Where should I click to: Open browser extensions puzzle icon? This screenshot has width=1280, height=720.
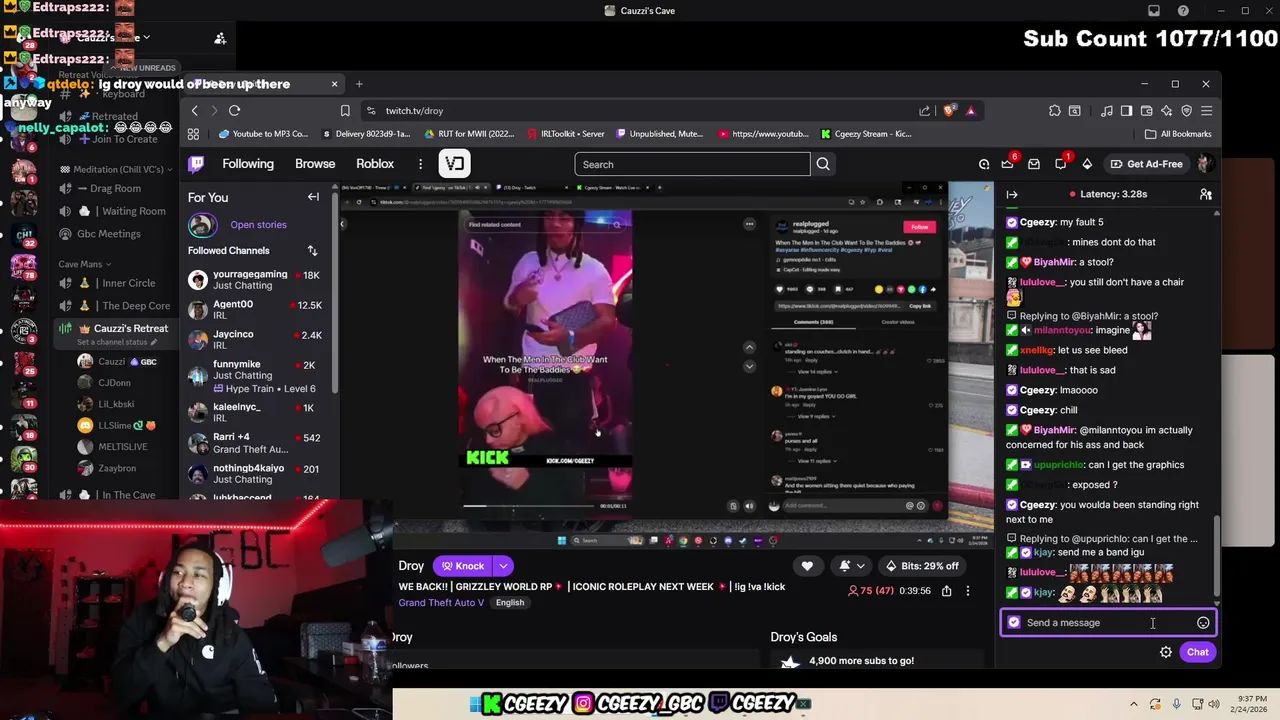pyautogui.click(x=1054, y=110)
